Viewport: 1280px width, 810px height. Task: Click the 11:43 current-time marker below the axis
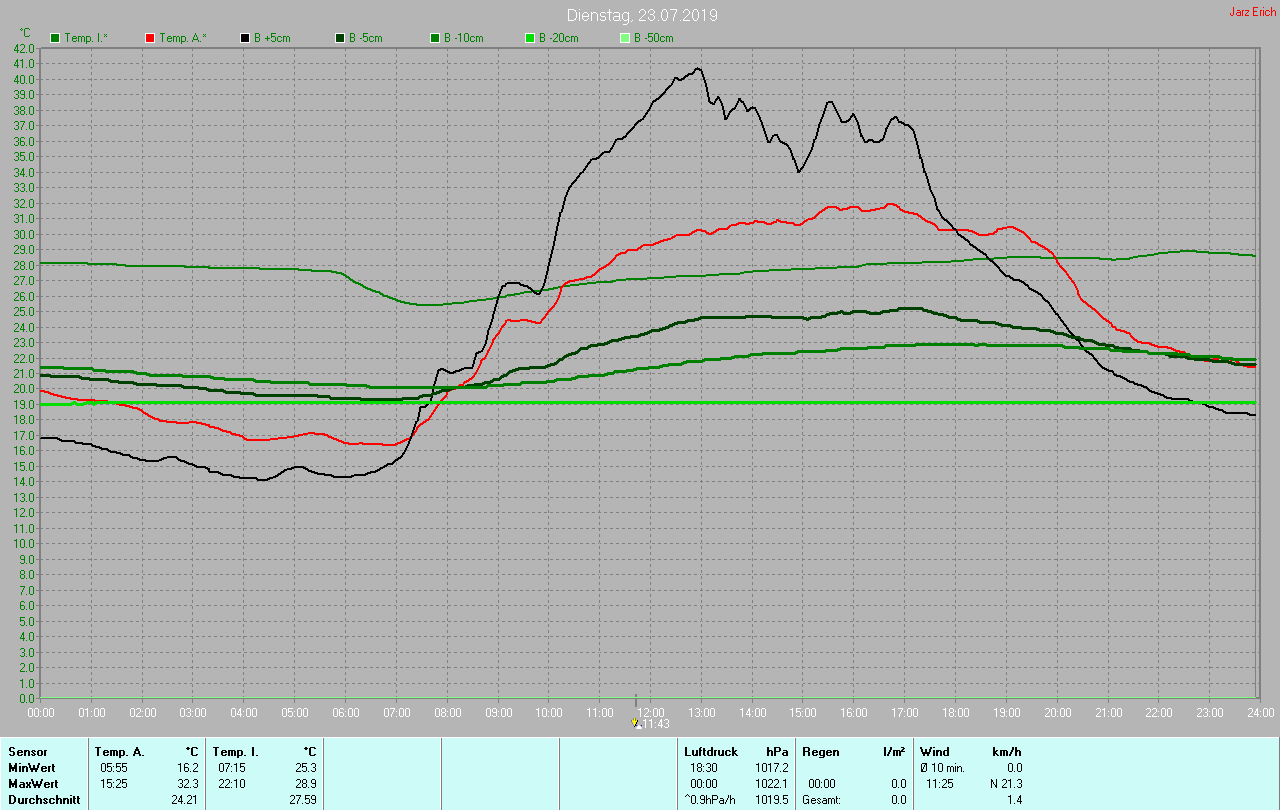(x=650, y=723)
